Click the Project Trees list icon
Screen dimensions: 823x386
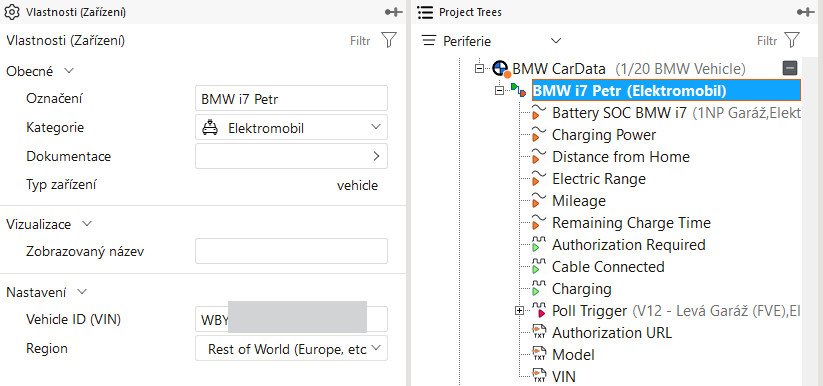click(426, 12)
